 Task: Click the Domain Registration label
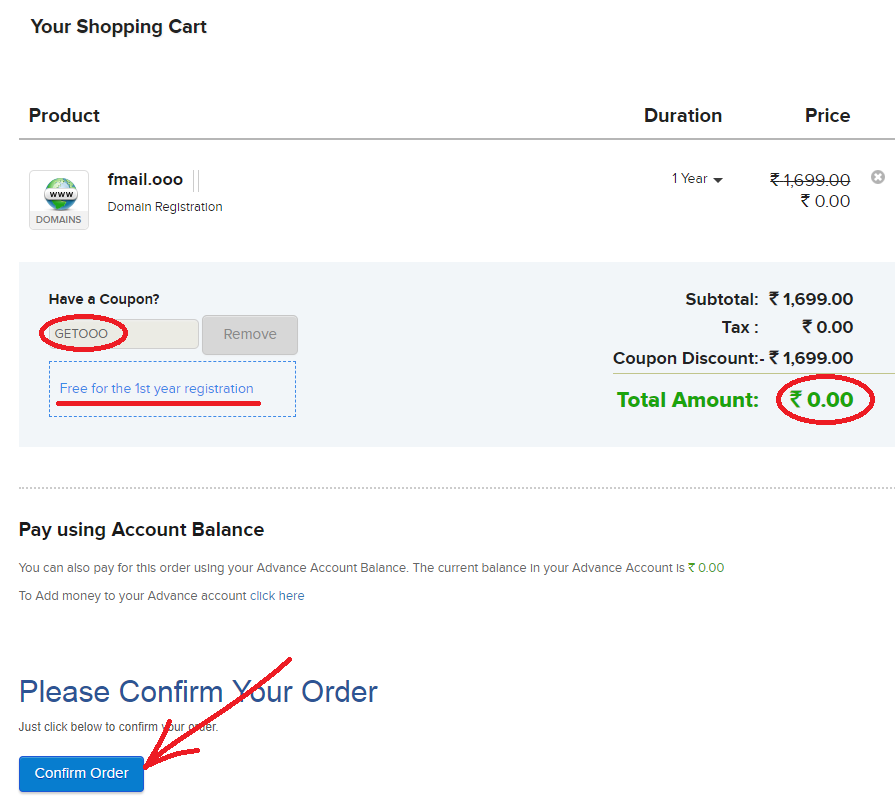pos(165,207)
